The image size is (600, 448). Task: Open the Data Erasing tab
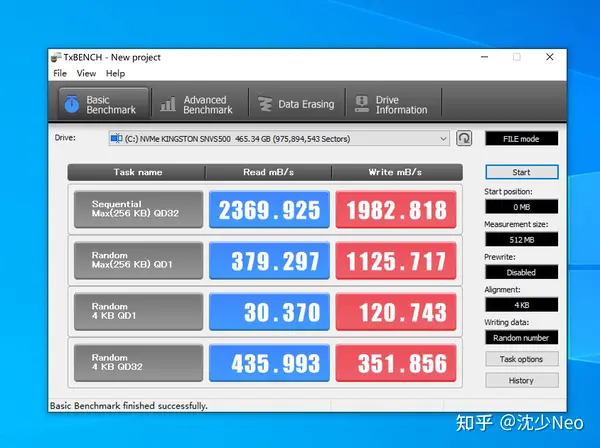297,104
